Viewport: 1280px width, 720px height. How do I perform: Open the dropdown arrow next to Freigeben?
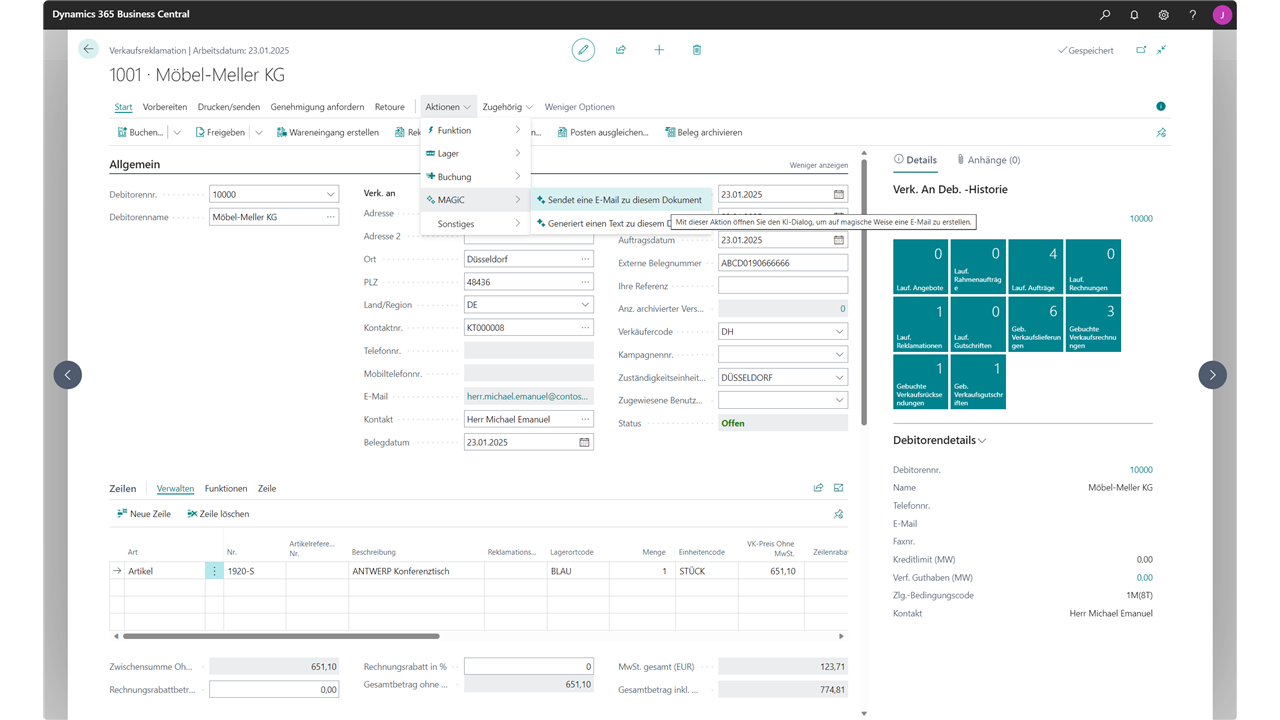pyautogui.click(x=259, y=132)
